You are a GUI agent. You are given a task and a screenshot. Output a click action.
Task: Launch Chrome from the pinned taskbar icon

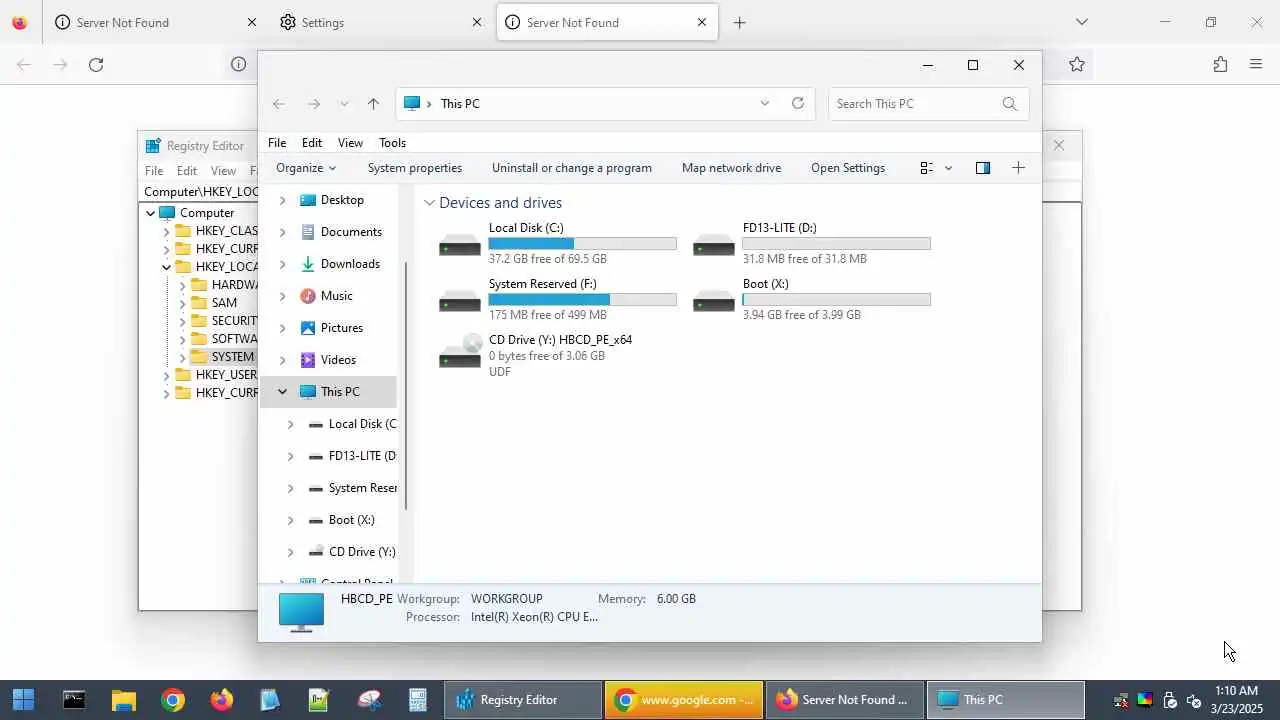tap(173, 700)
